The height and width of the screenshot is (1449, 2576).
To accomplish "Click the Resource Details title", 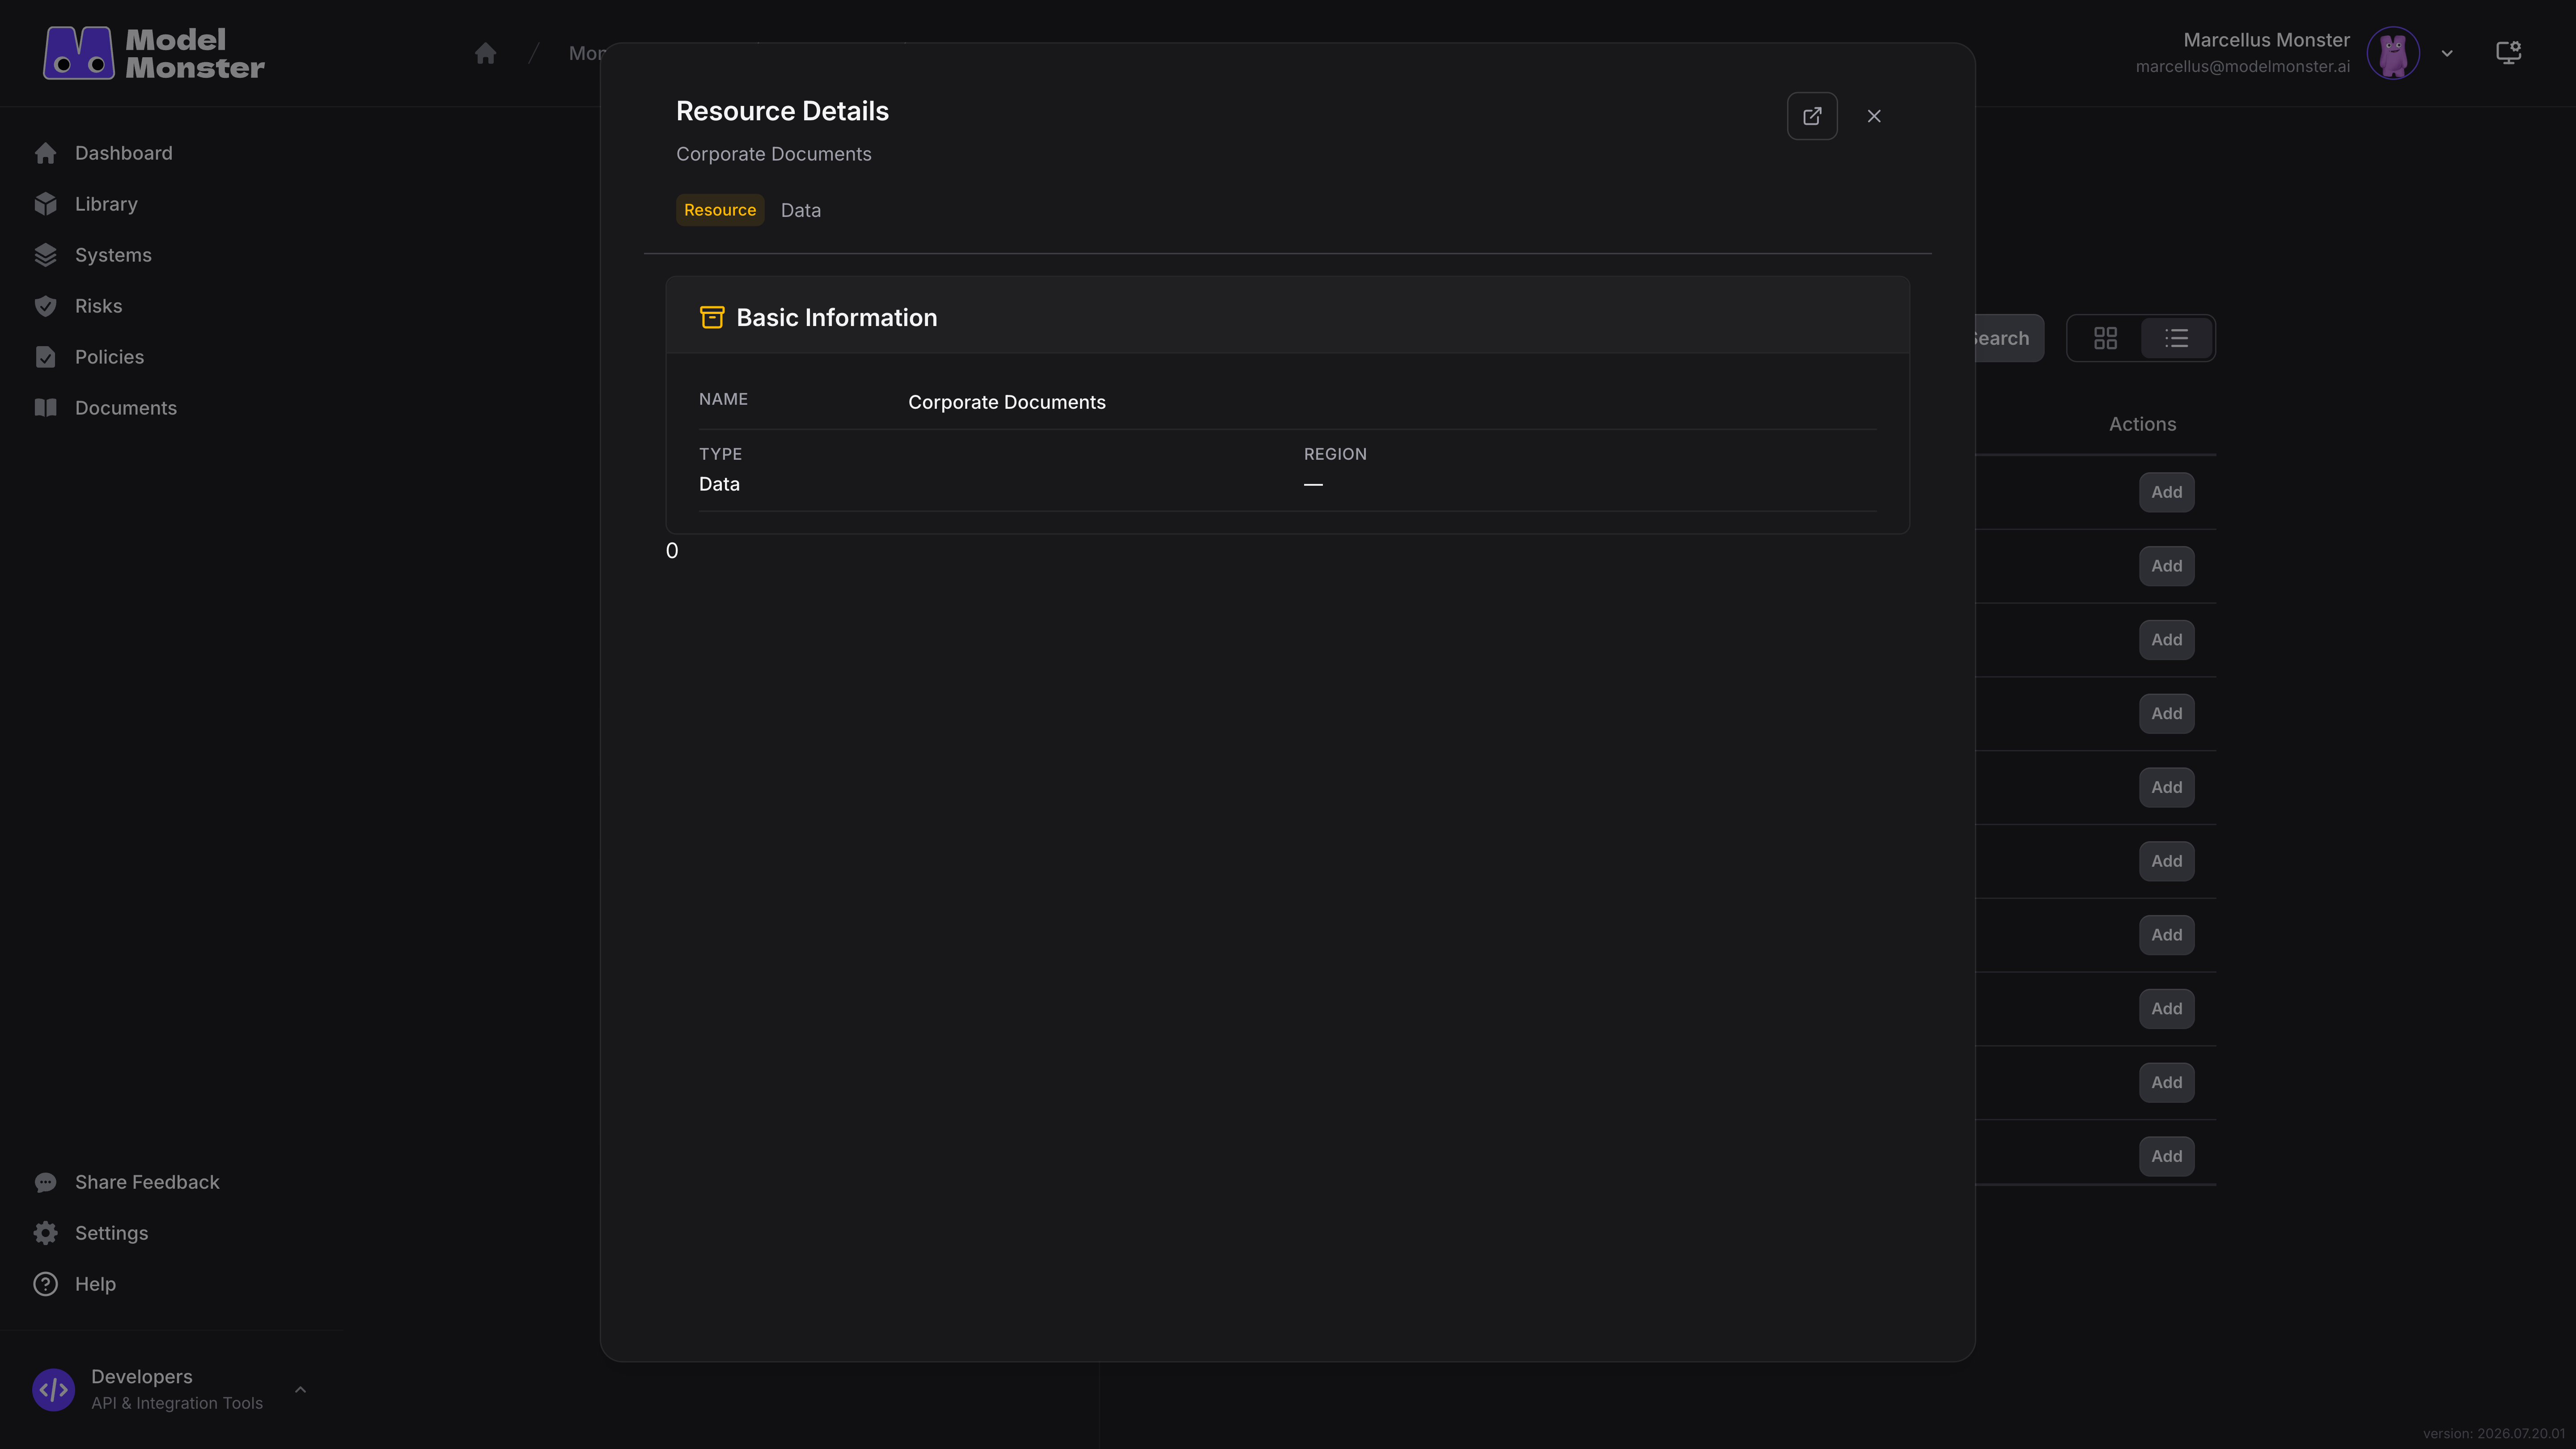I will tap(782, 111).
